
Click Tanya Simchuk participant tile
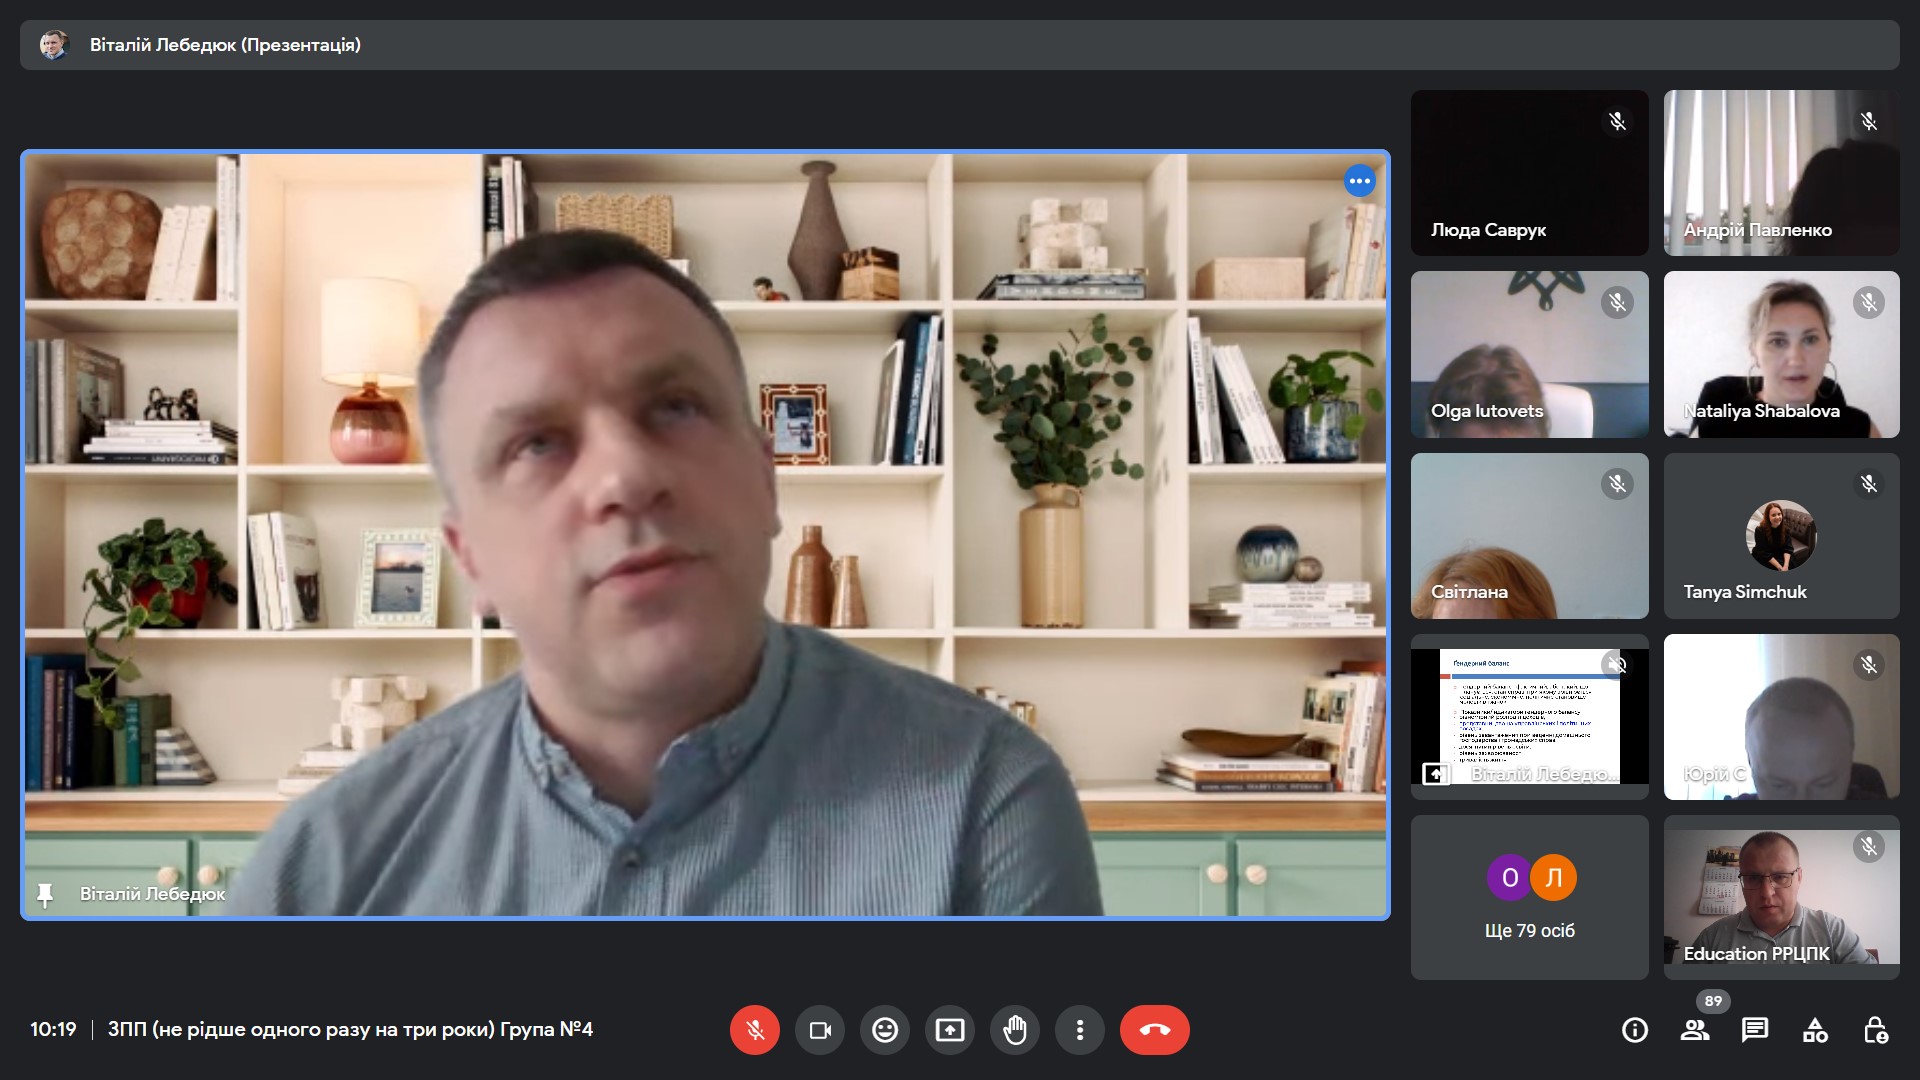(1781, 535)
